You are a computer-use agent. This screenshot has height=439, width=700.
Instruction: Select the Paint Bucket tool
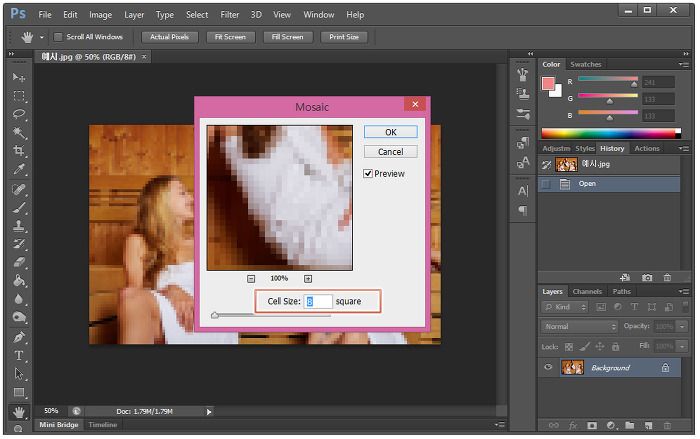pyautogui.click(x=19, y=280)
